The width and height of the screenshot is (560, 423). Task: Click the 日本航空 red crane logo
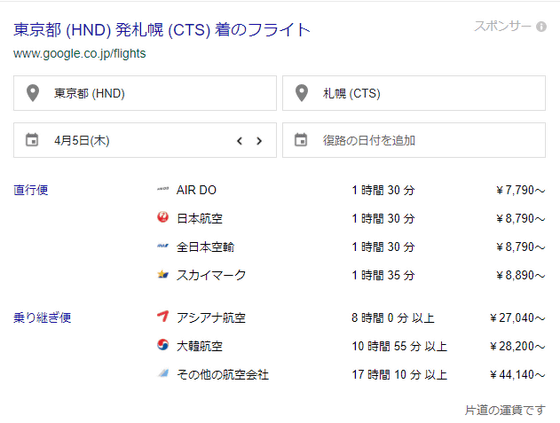click(x=163, y=217)
